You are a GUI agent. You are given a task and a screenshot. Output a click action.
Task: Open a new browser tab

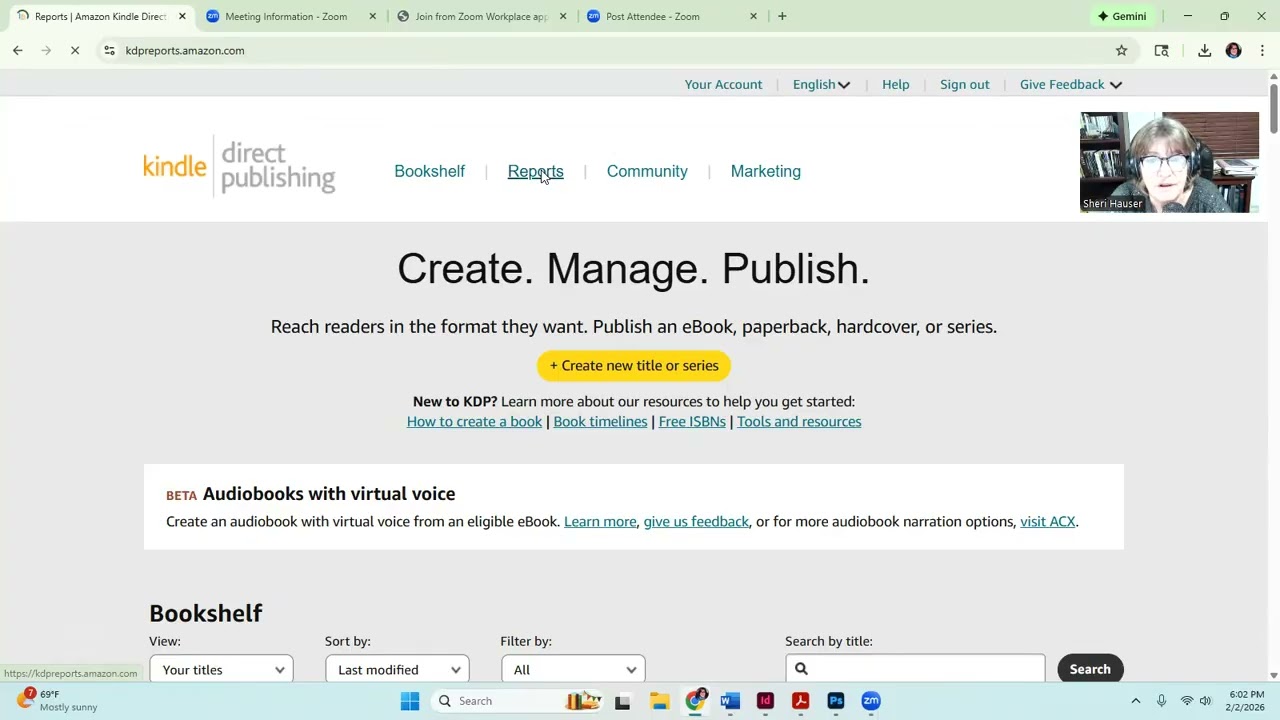pyautogui.click(x=782, y=16)
